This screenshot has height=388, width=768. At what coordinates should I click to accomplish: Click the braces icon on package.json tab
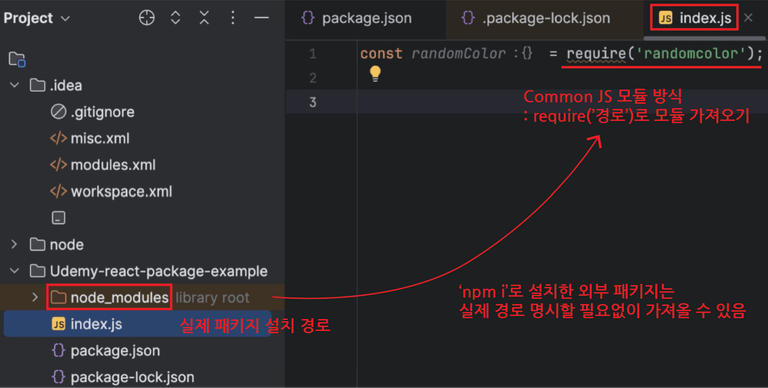[x=308, y=18]
